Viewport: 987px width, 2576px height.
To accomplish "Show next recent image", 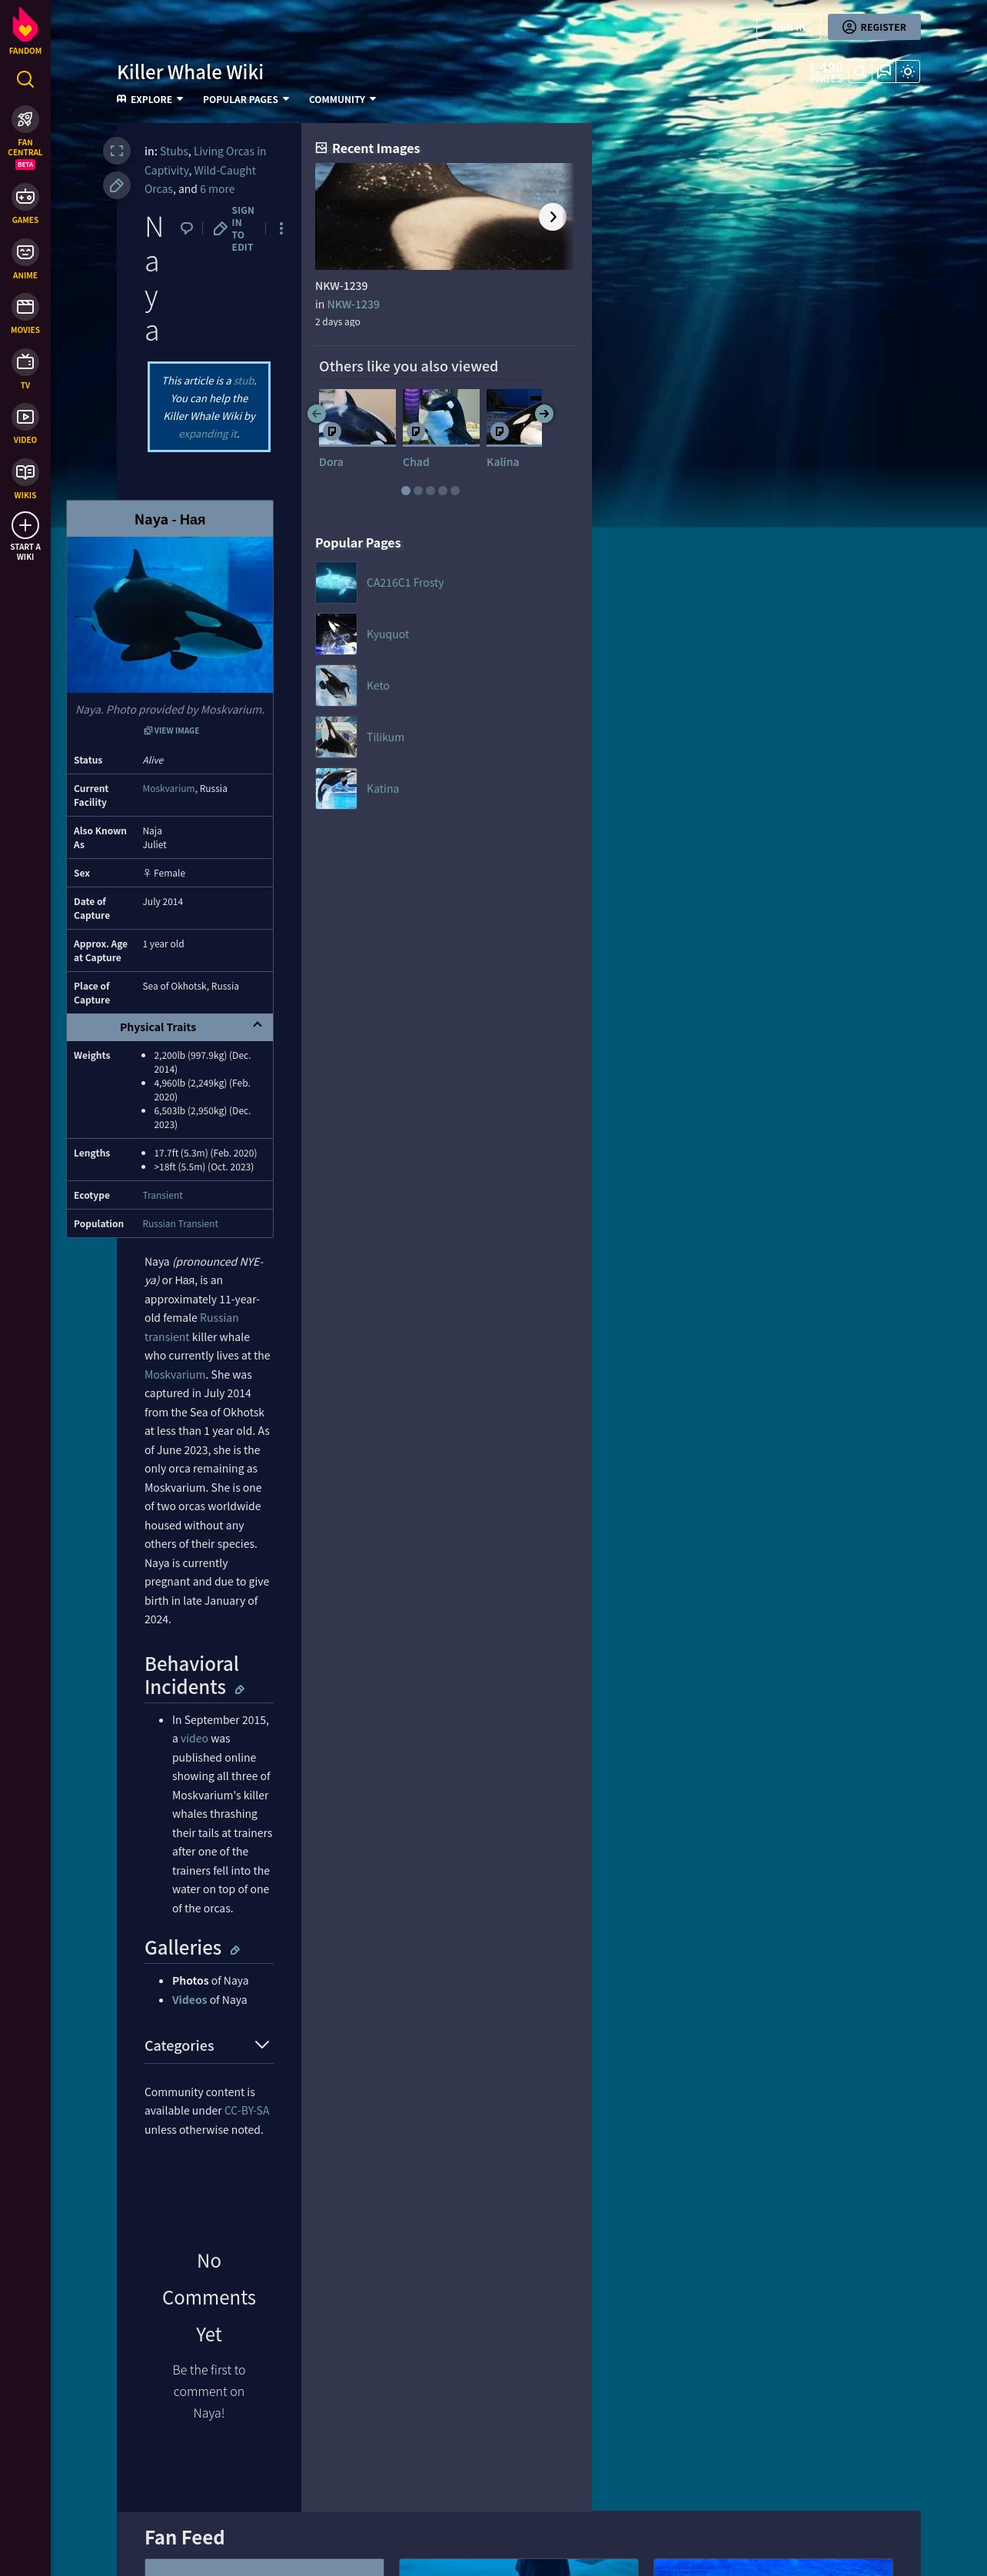I will pos(553,216).
